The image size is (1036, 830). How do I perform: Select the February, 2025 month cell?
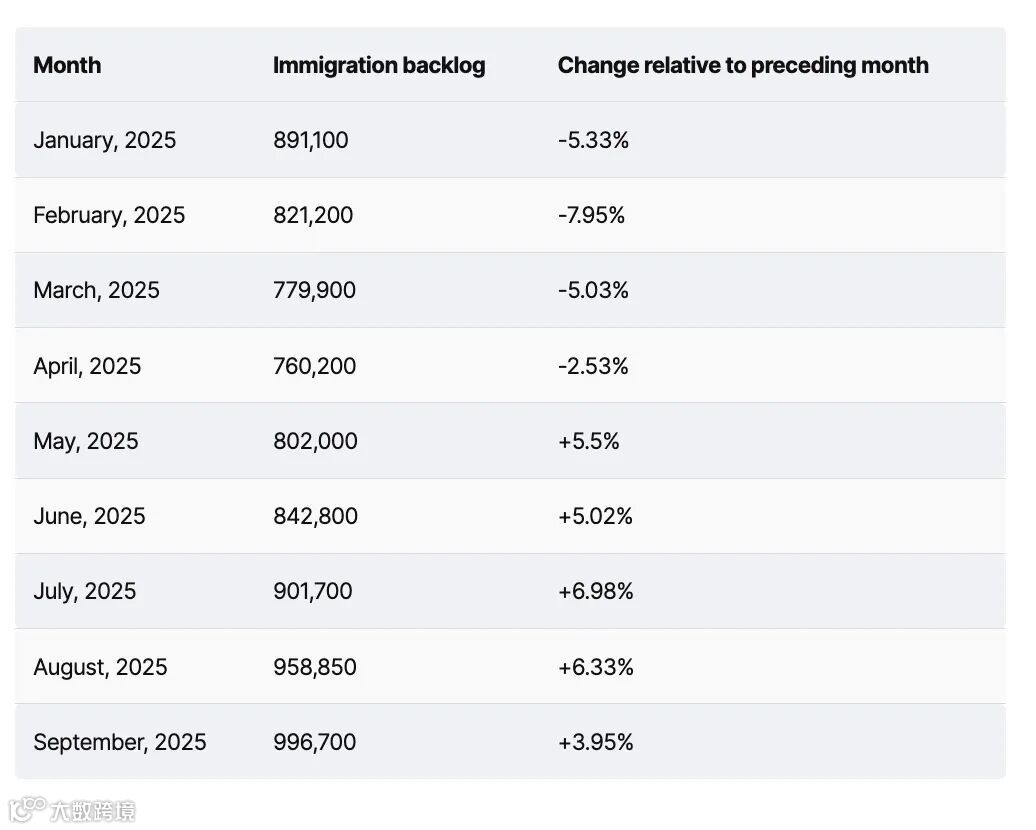click(x=109, y=215)
